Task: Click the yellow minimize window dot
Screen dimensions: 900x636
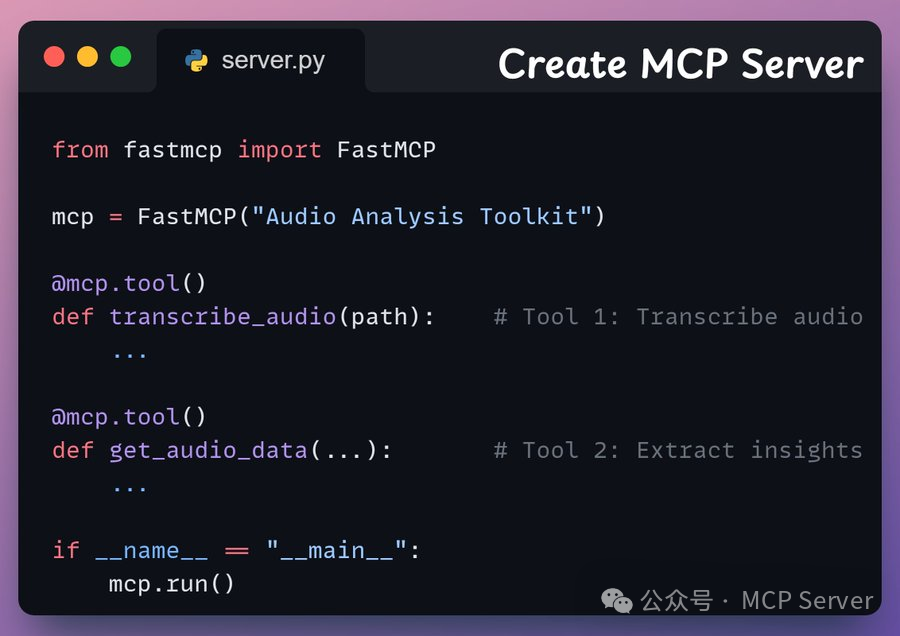Action: pyautogui.click(x=88, y=57)
